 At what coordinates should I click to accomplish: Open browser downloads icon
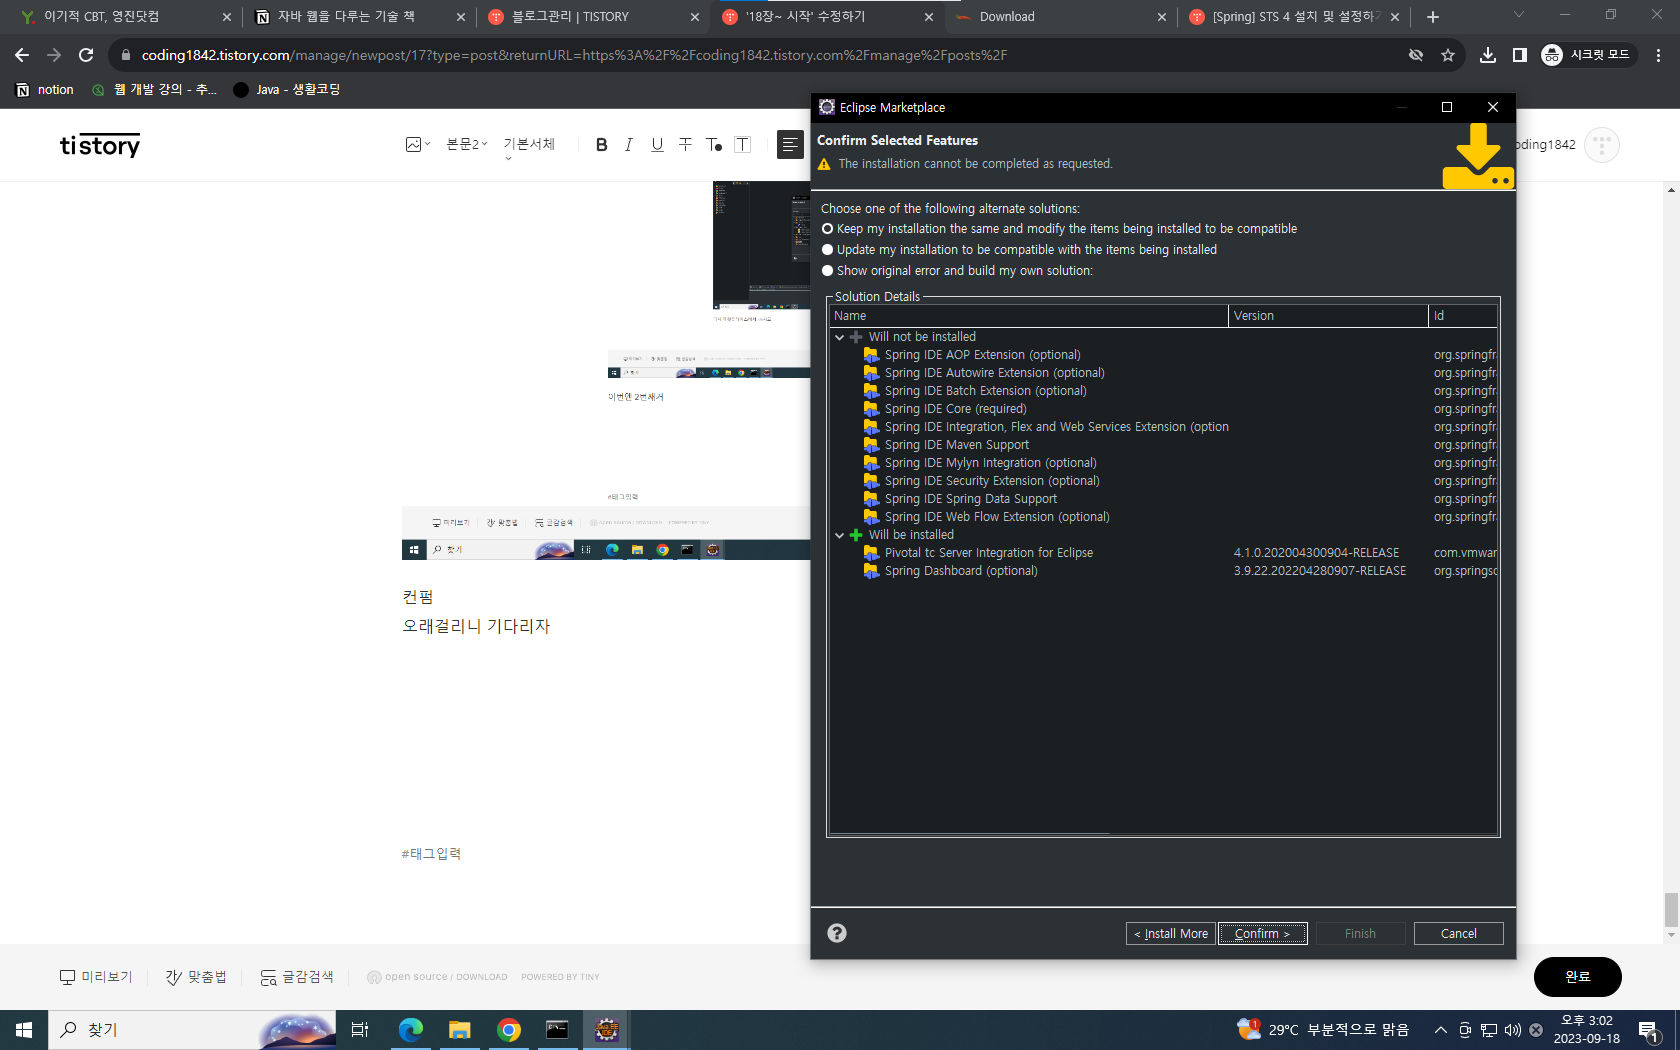click(x=1488, y=55)
